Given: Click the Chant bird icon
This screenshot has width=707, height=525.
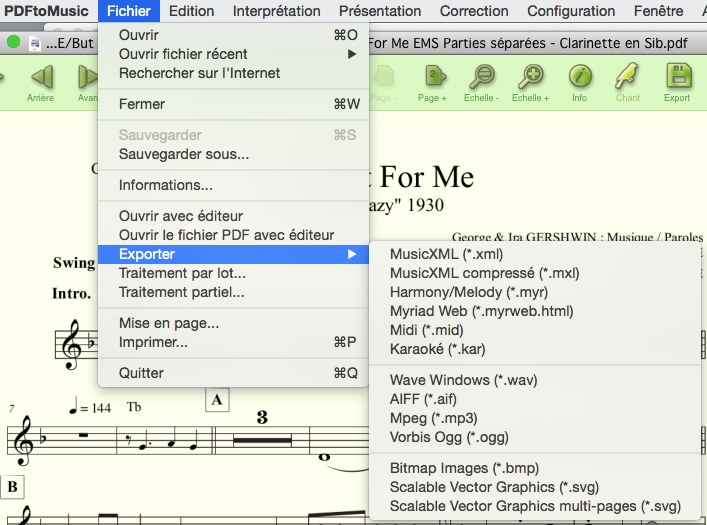Looking at the screenshot, I should [628, 77].
